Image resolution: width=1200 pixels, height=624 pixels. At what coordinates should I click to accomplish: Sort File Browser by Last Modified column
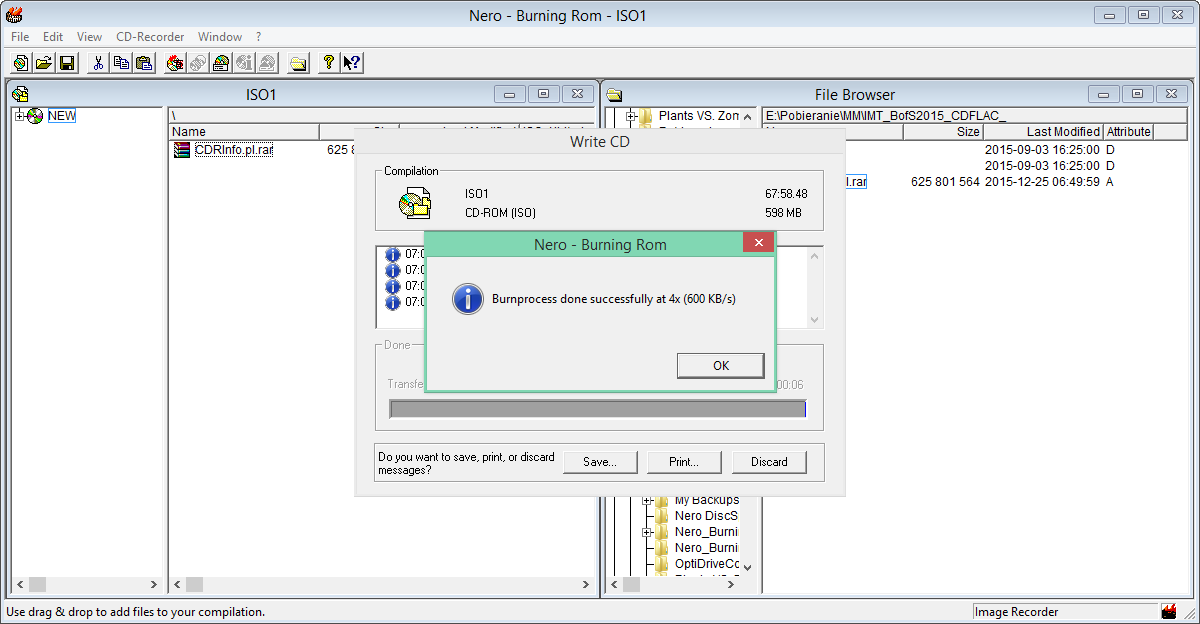click(x=1043, y=132)
